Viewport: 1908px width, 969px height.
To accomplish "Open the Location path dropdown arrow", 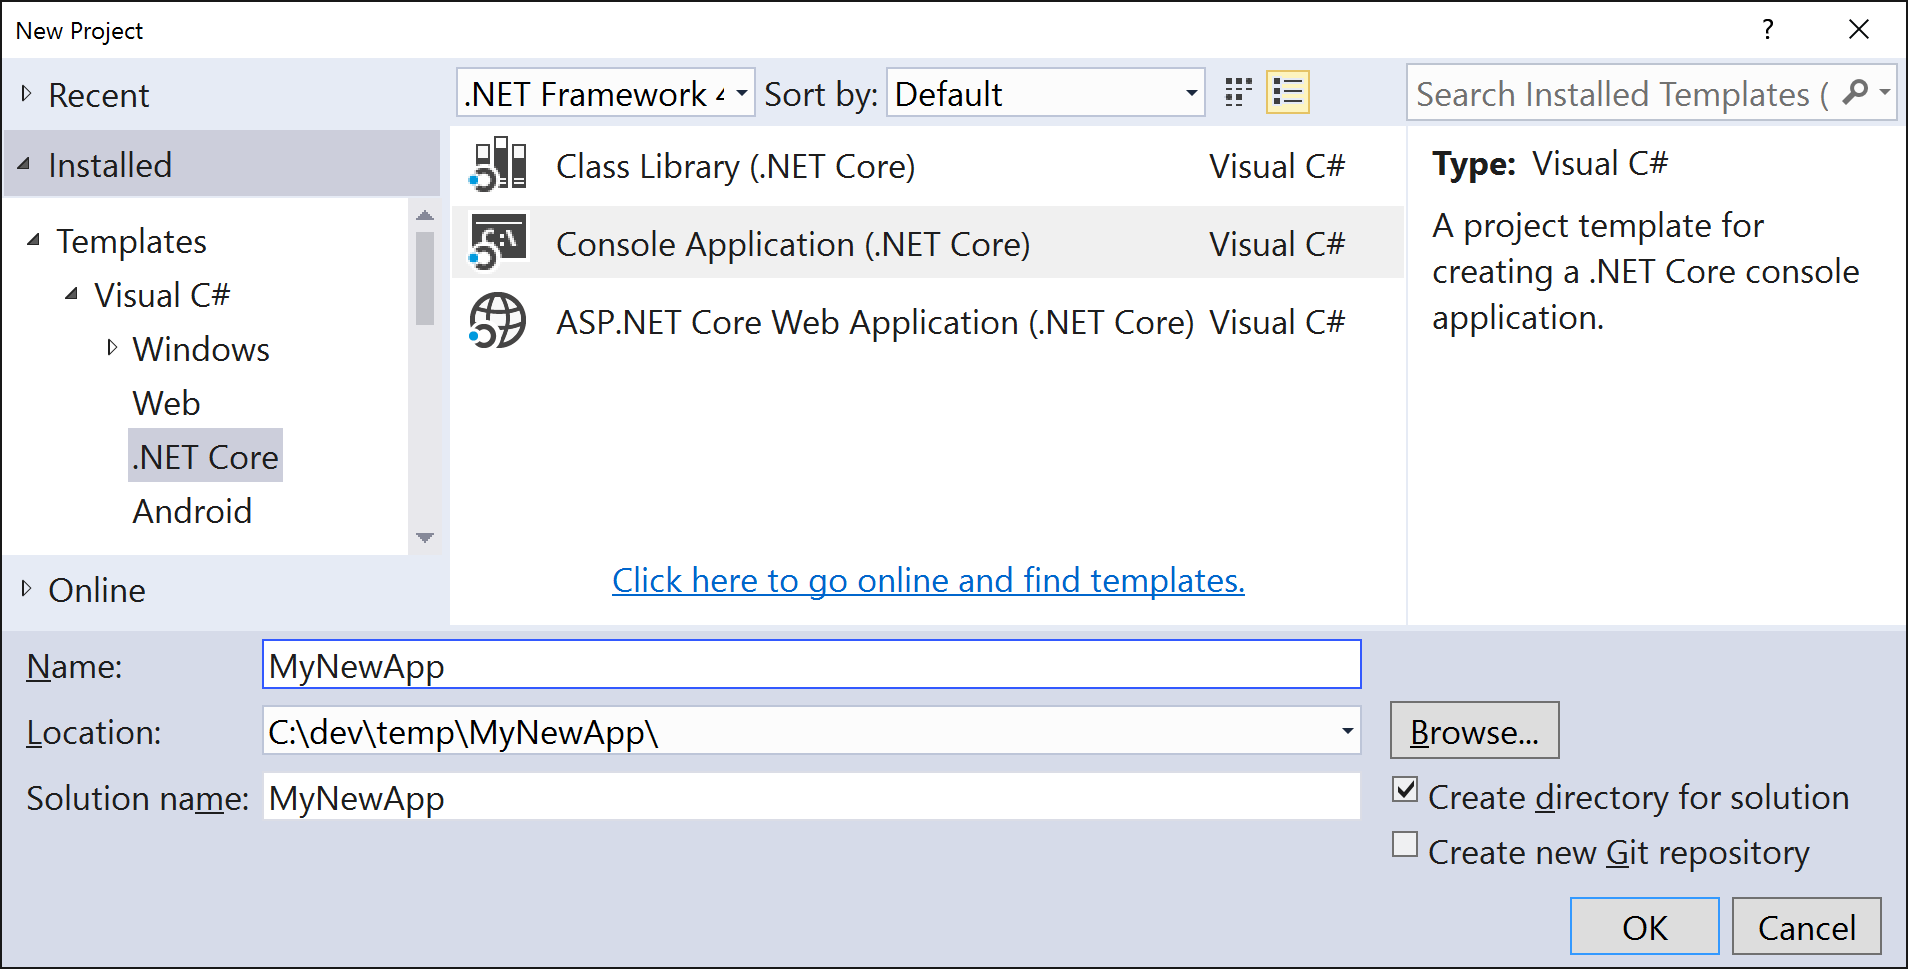I will coord(1347,731).
